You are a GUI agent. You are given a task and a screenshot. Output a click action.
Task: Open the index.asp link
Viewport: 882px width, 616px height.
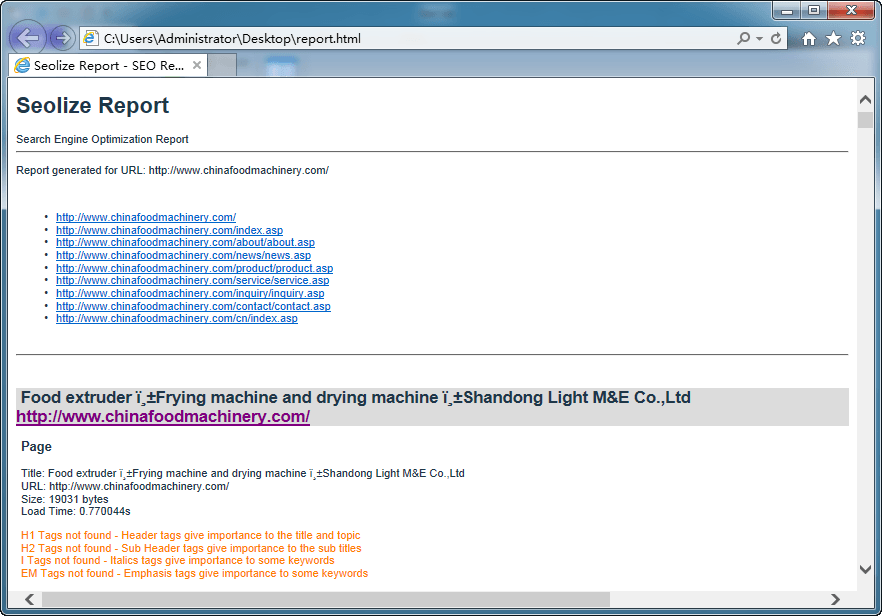point(169,230)
